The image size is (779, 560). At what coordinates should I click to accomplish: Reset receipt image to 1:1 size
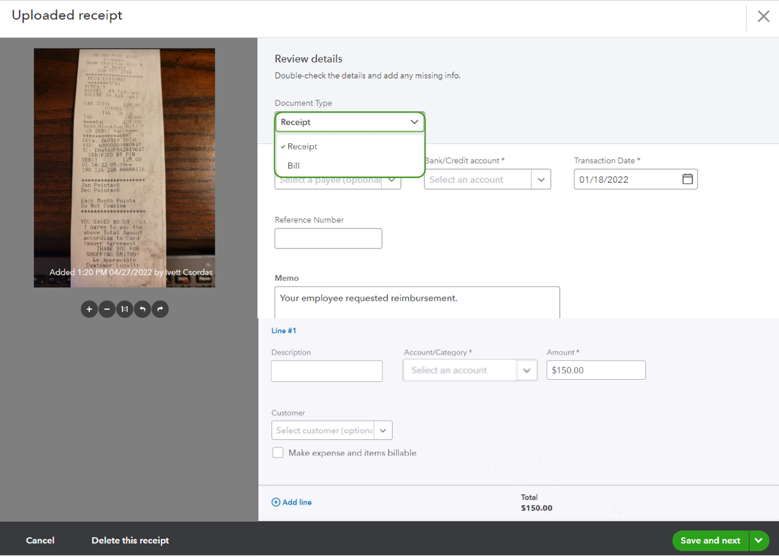(x=124, y=309)
